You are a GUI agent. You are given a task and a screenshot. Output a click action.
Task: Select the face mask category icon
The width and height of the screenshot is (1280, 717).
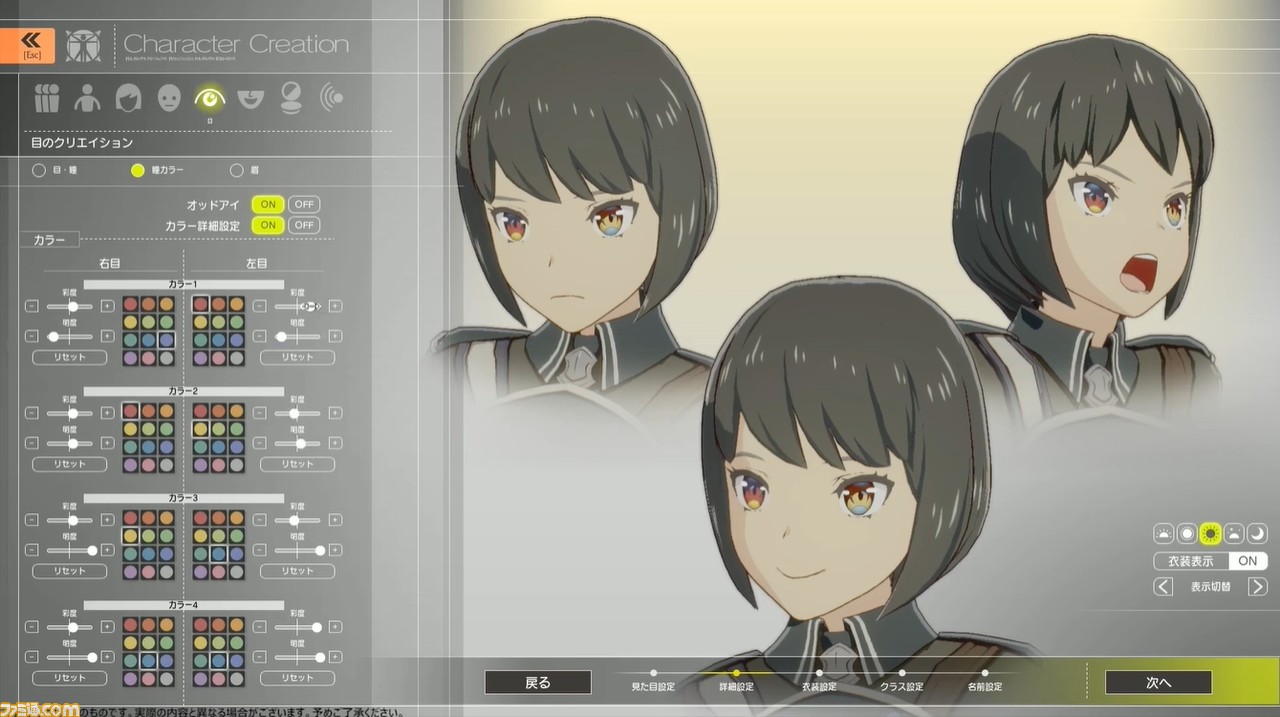tap(169, 98)
